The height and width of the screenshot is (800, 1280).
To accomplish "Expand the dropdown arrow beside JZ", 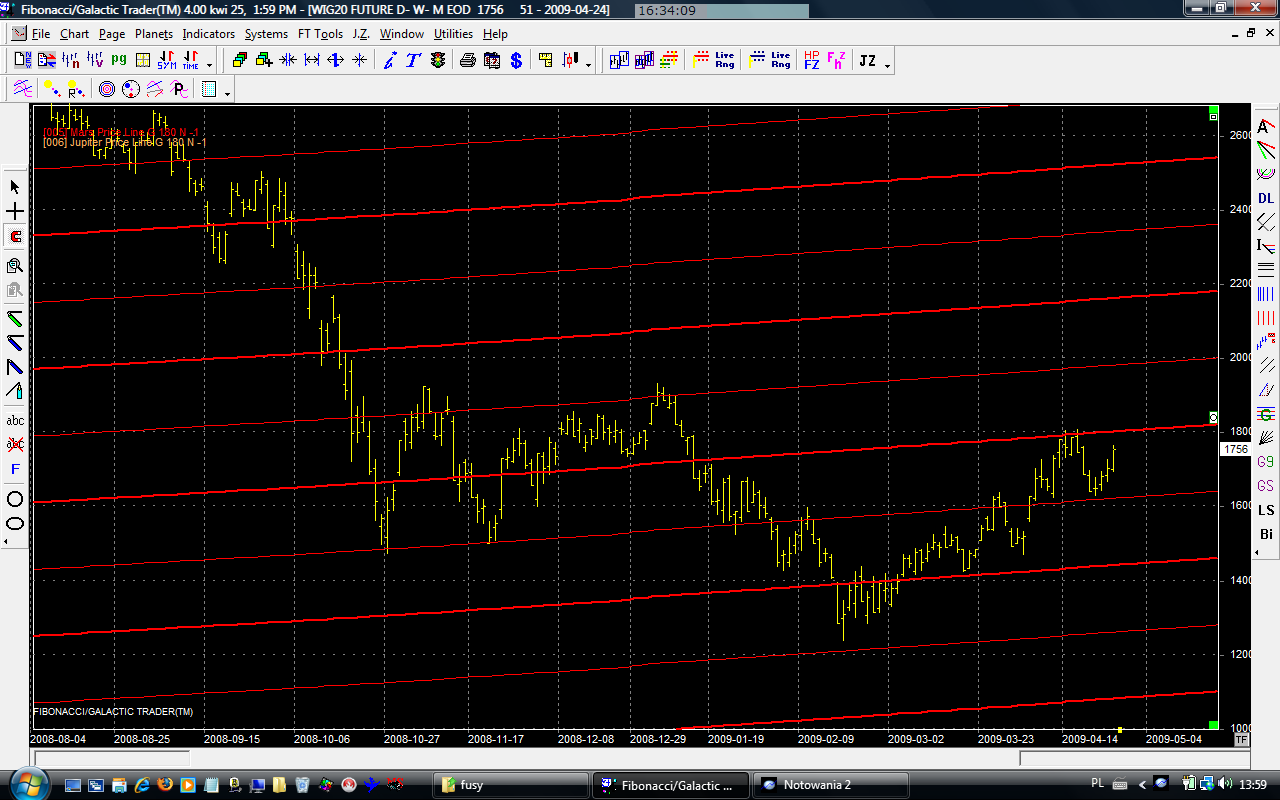I will (x=887, y=65).
